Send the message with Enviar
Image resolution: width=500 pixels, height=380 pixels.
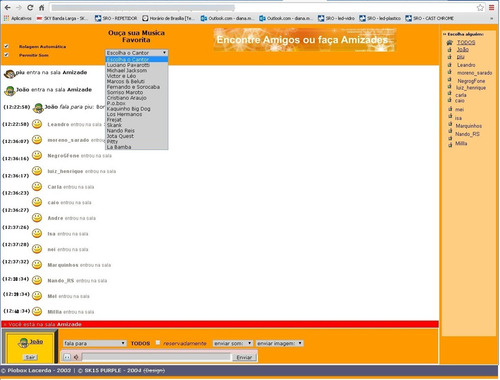click(x=244, y=357)
